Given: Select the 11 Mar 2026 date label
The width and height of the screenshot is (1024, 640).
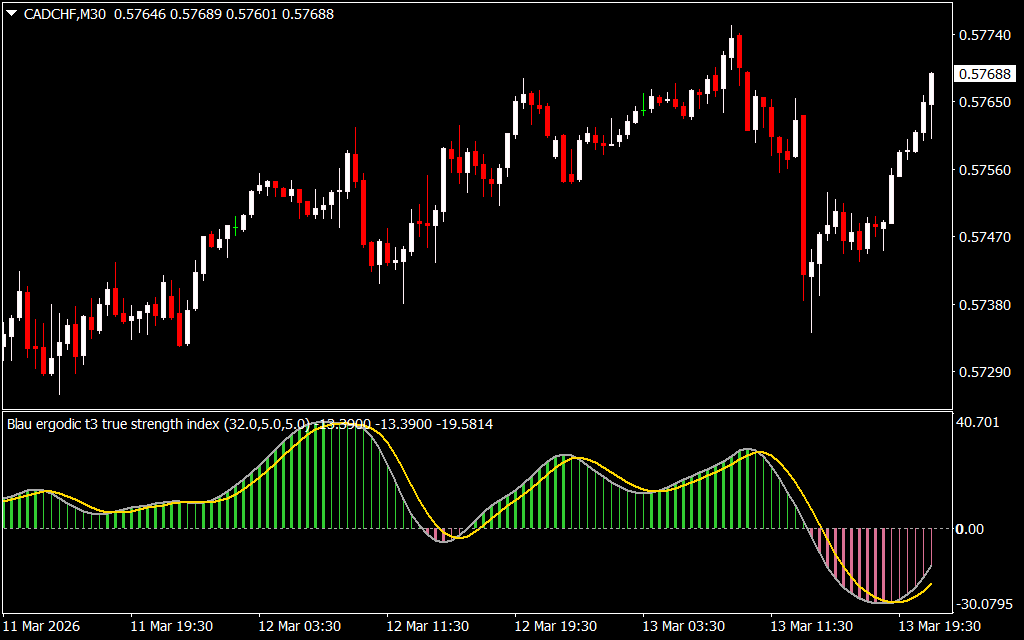Looking at the screenshot, I should pos(42,626).
